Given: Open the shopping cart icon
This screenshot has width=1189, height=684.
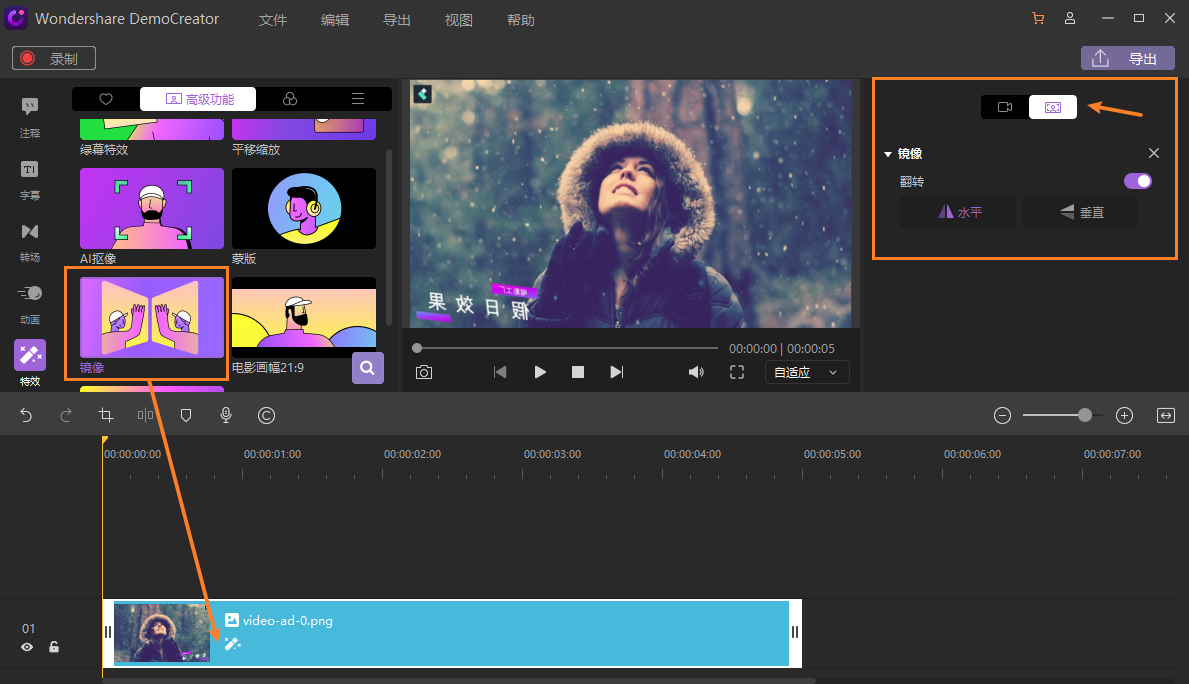Looking at the screenshot, I should click(x=1037, y=19).
